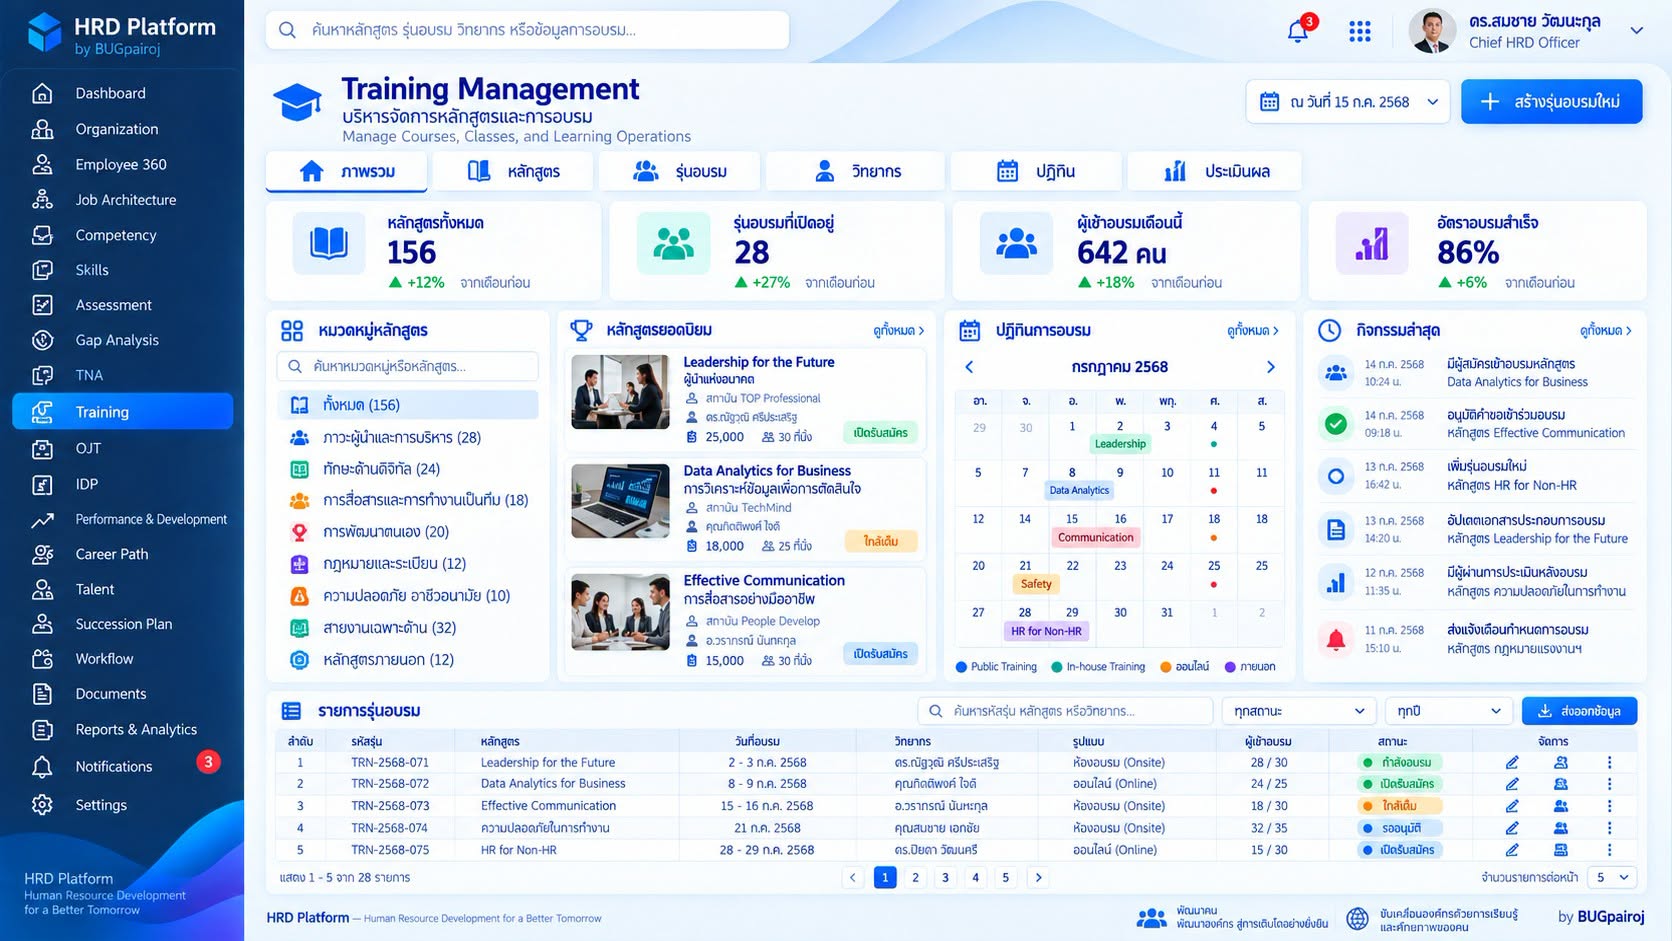This screenshot has height=941, width=1672.
Task: Go to next month in training calendar
Action: tap(1270, 367)
